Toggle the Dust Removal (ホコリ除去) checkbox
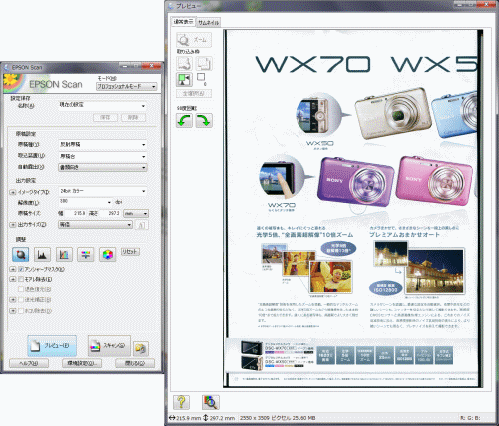Viewport: 499px width, 426px height. click(x=21, y=311)
